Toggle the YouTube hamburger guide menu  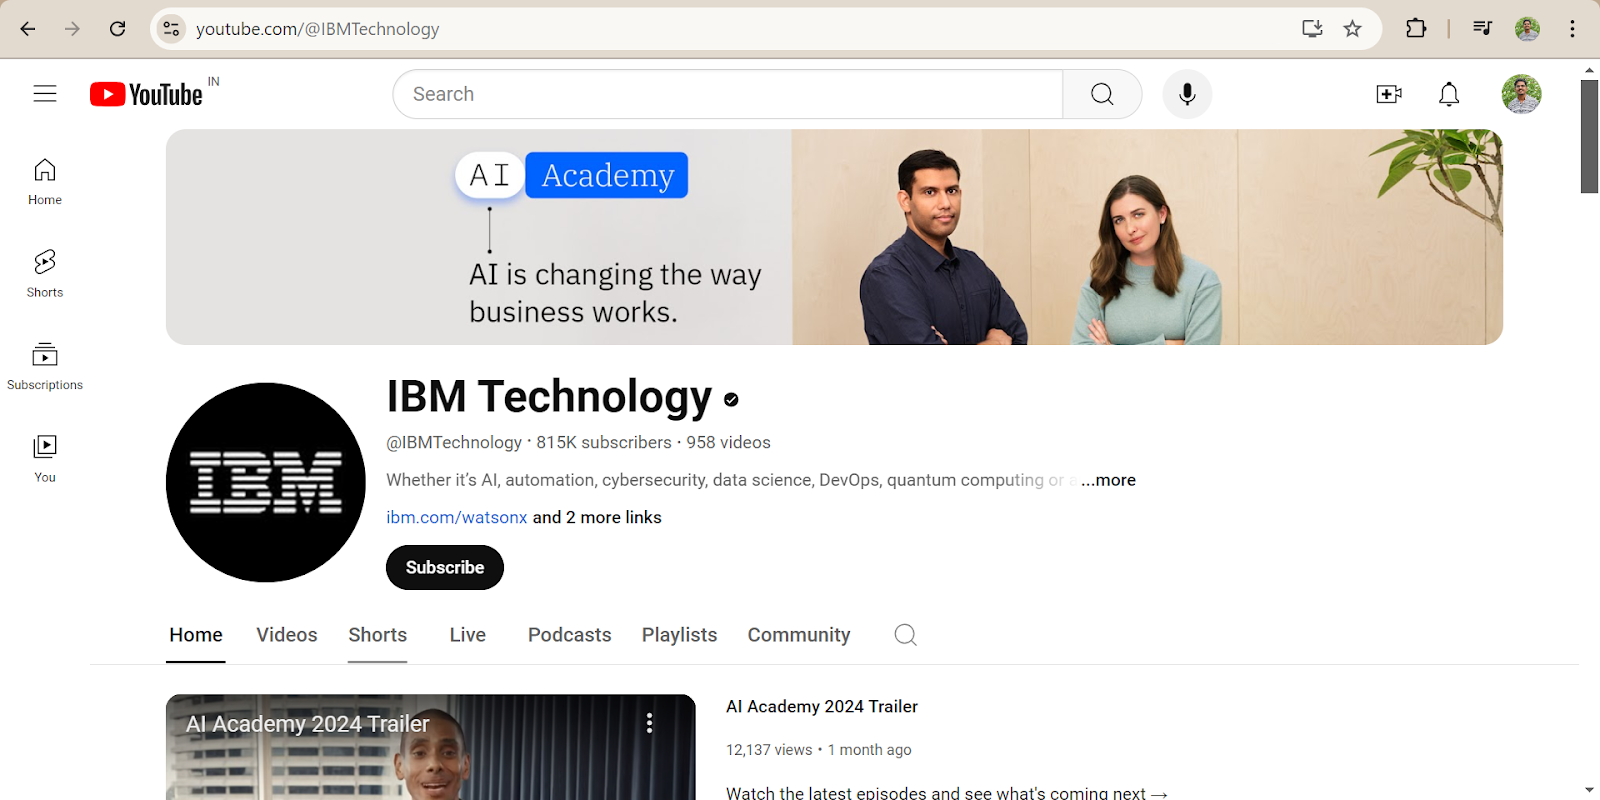tap(45, 94)
